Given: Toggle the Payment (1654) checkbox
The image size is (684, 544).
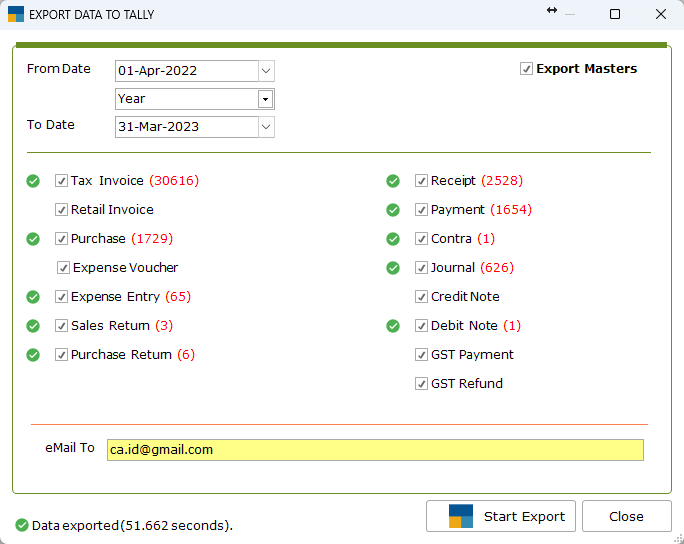Looking at the screenshot, I should 421,210.
